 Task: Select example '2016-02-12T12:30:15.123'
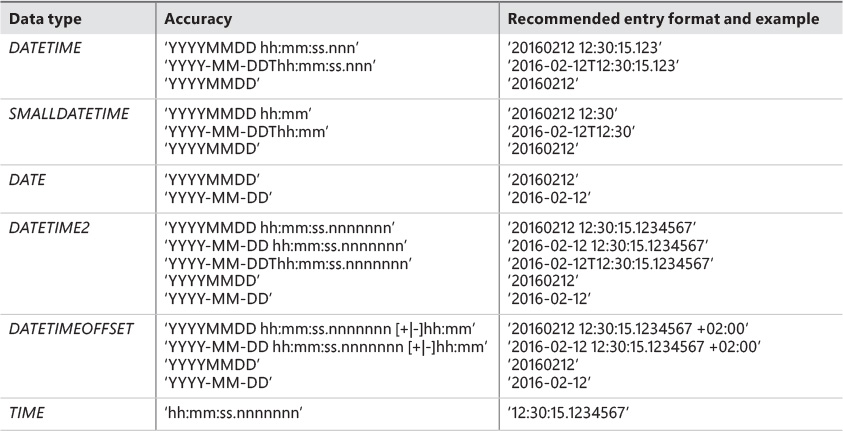click(x=596, y=64)
